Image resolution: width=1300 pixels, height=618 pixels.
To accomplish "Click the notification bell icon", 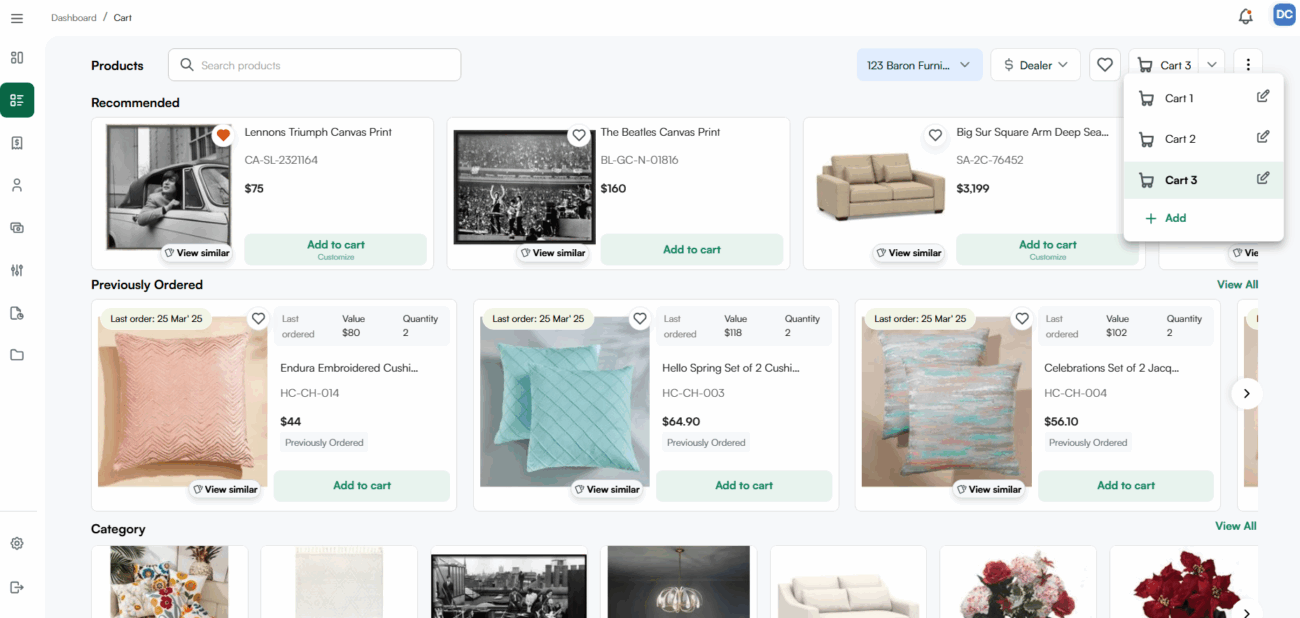I will 1245,16.
